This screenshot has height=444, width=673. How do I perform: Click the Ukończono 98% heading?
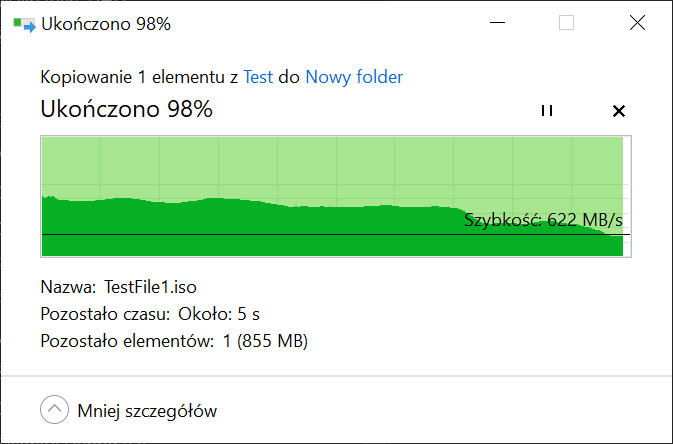[x=127, y=109]
